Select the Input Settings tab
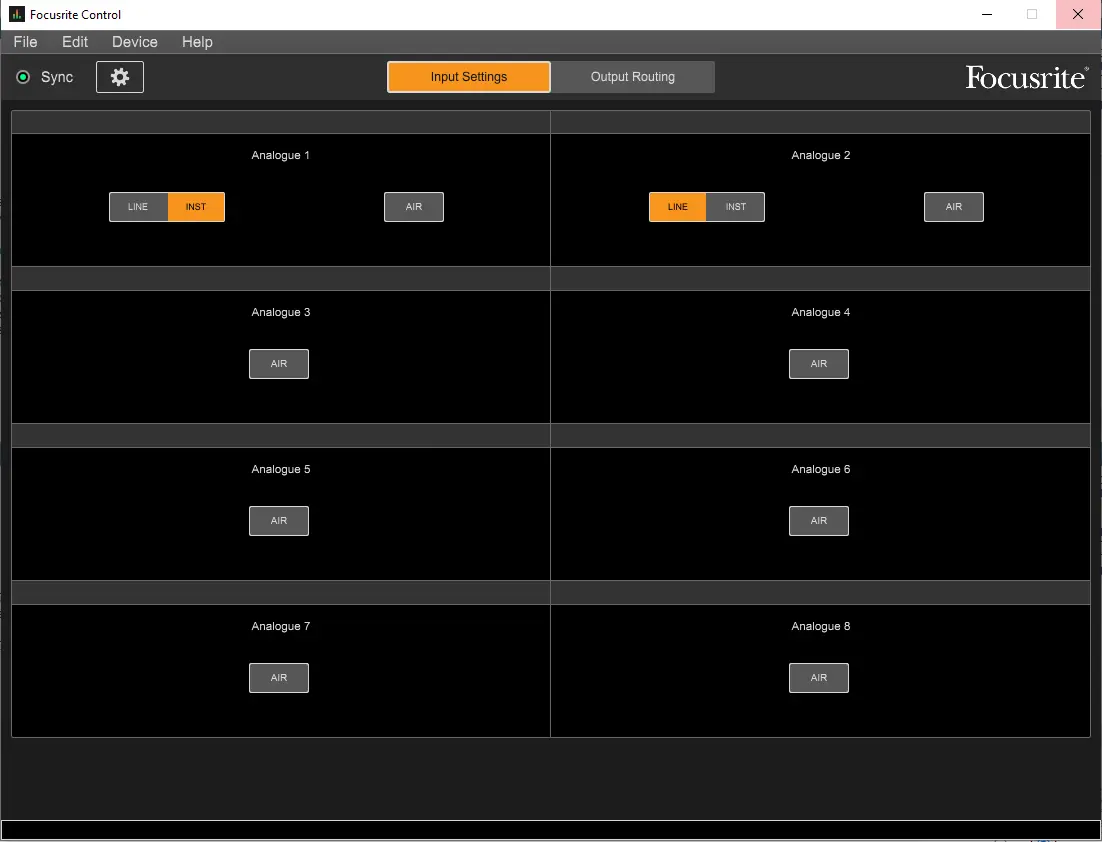Image resolution: width=1102 pixels, height=842 pixels. tap(469, 77)
